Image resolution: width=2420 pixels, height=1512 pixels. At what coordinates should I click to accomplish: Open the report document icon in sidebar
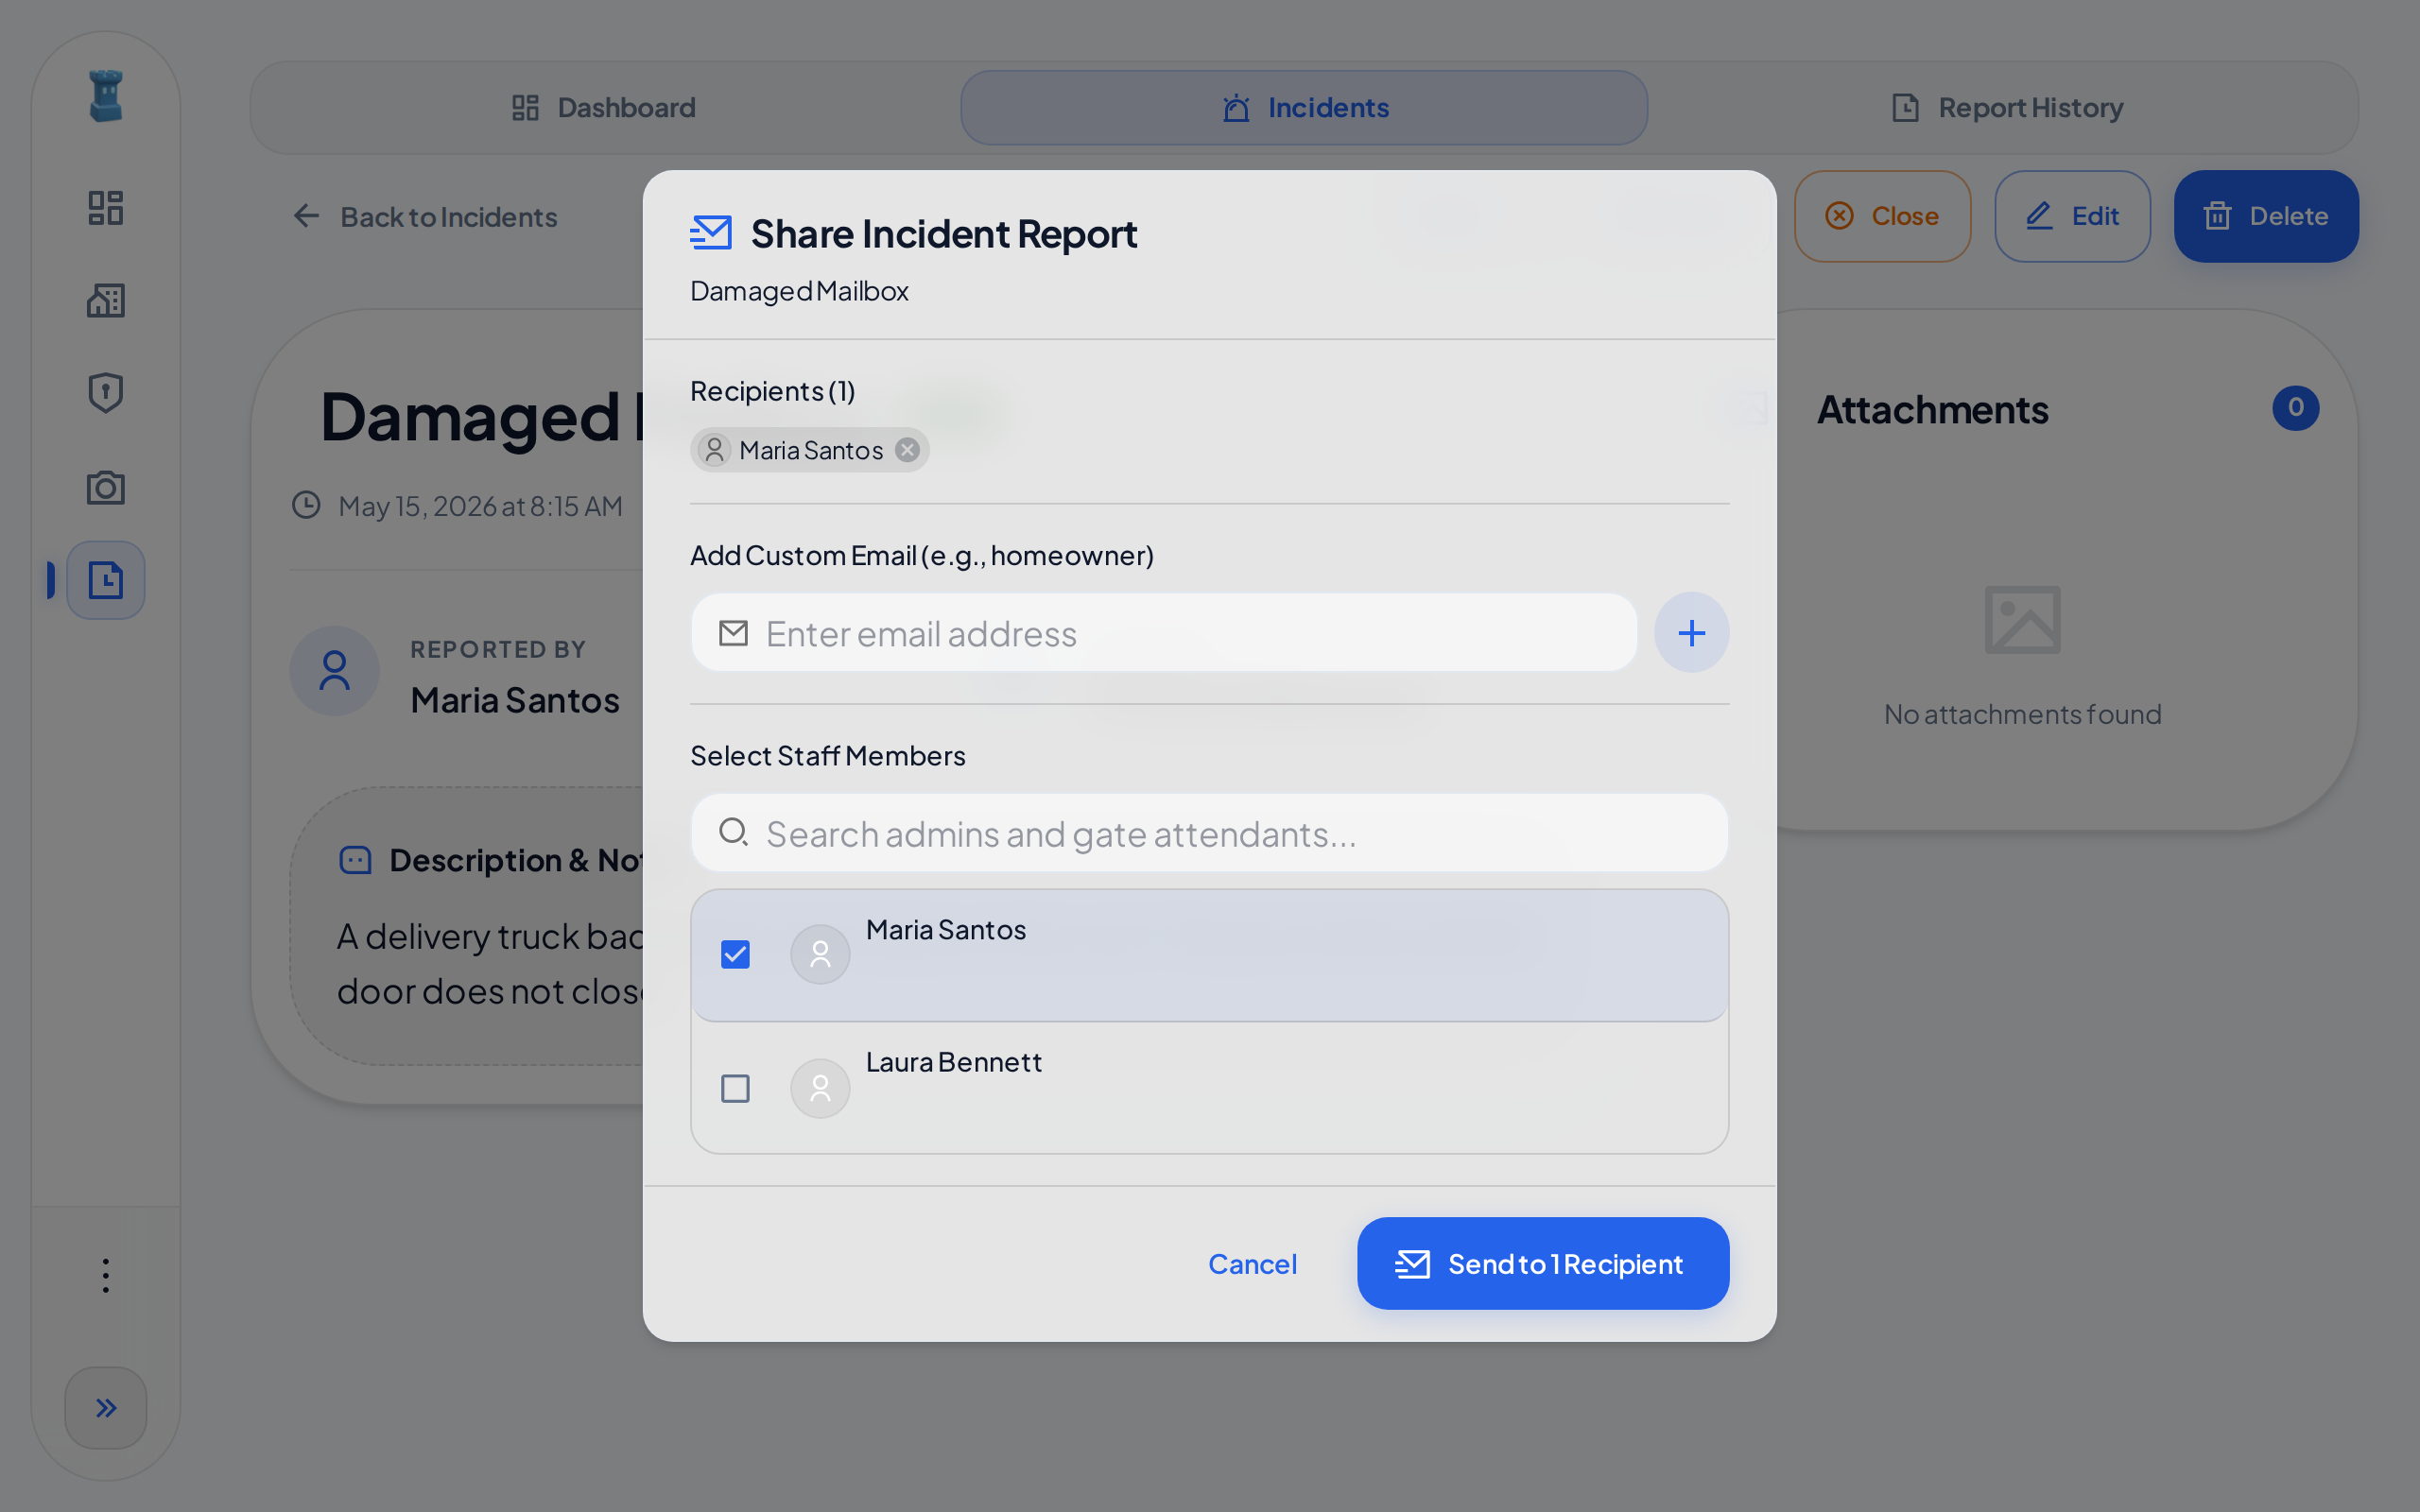pos(106,580)
